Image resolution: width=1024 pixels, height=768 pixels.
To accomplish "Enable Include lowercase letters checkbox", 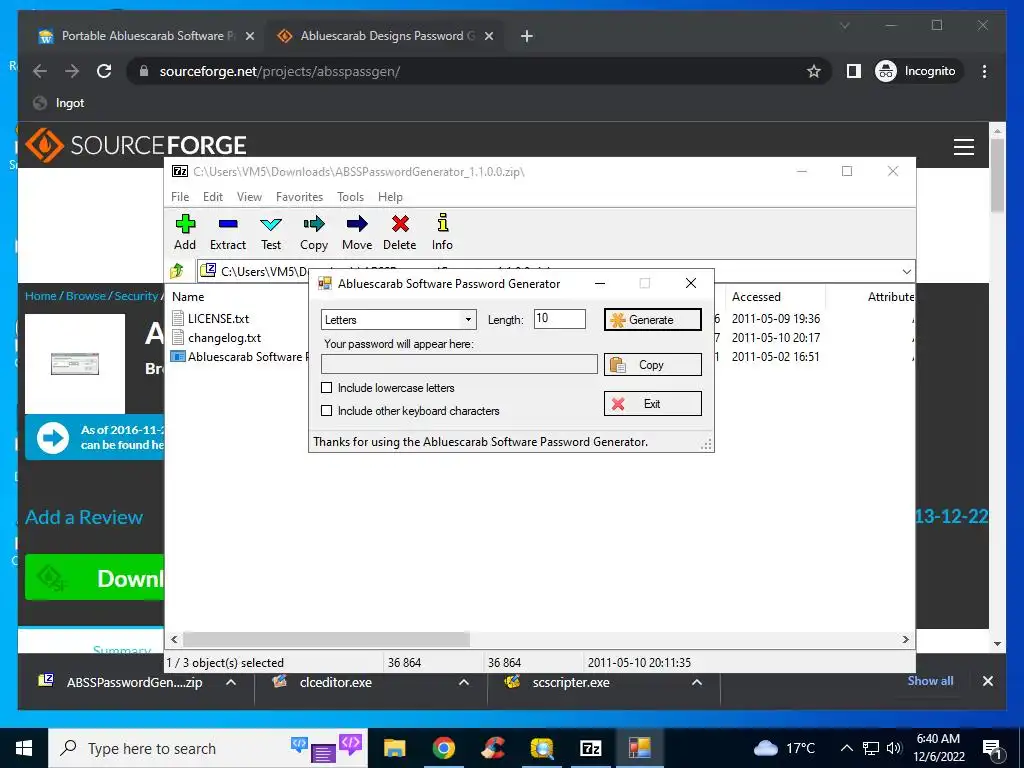I will 327,387.
